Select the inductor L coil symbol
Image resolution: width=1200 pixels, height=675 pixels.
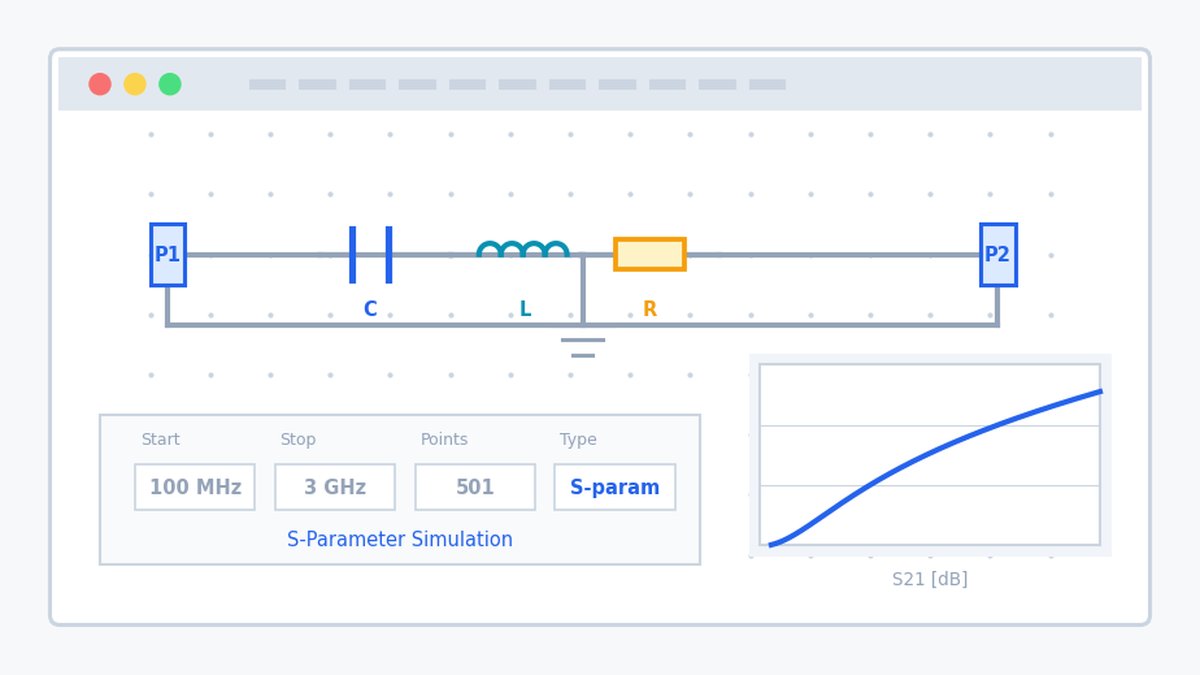(523, 249)
